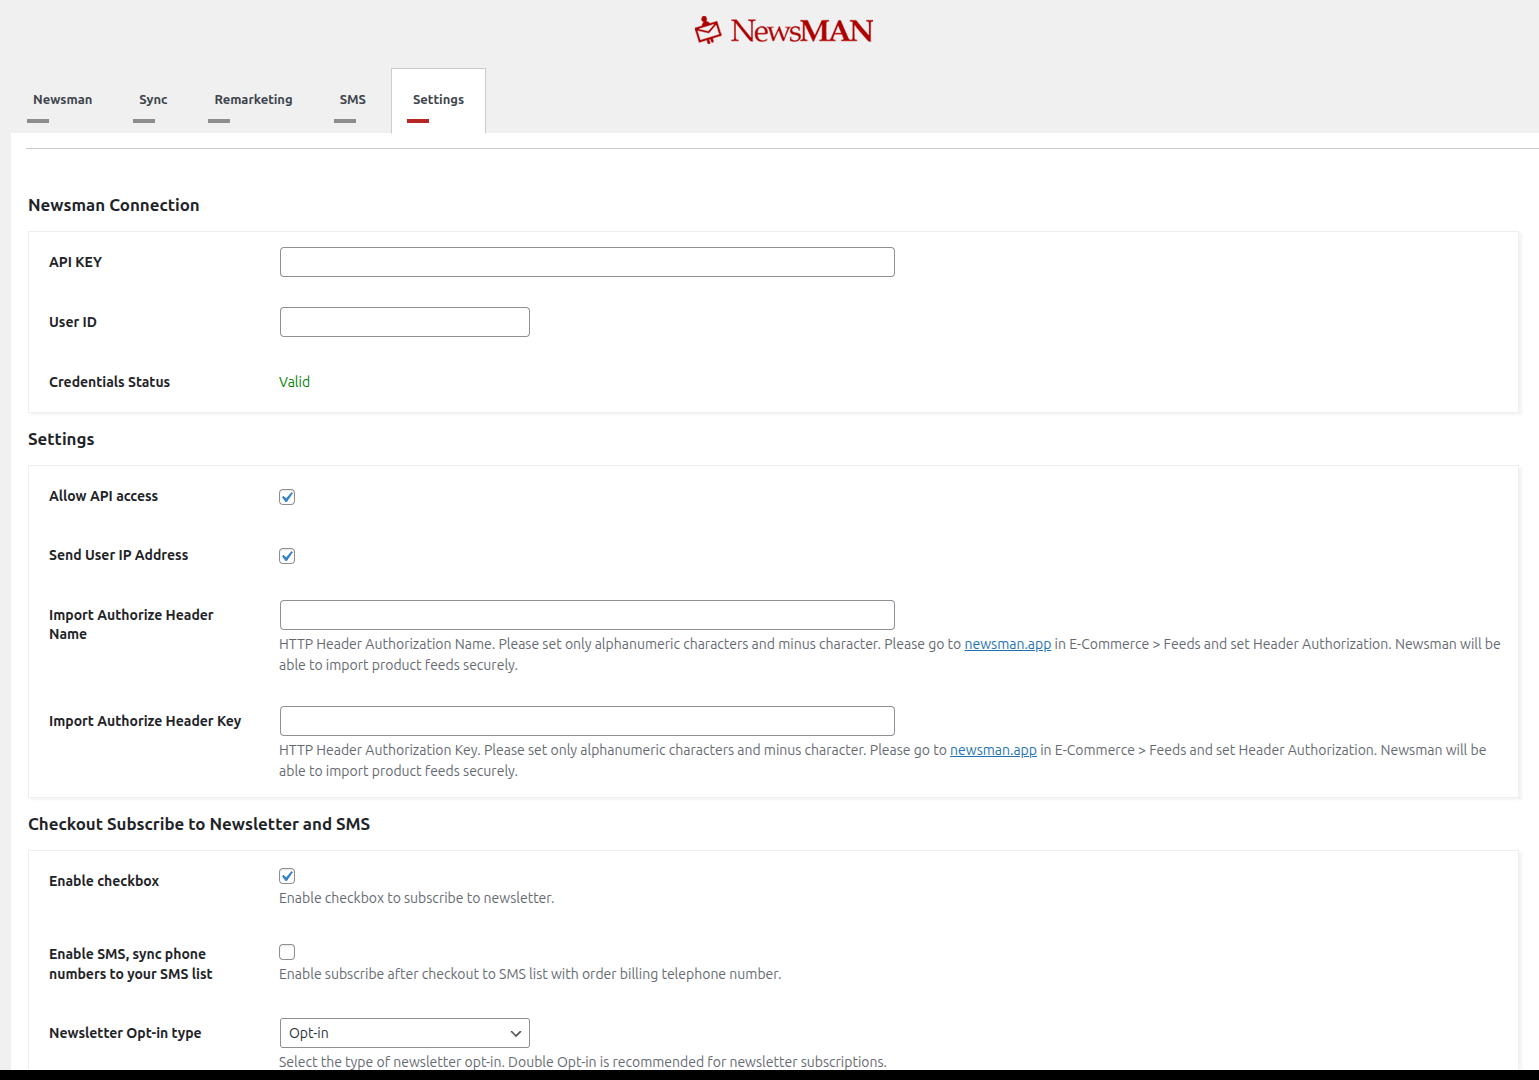
Task: Click the Newsman Connection section heading
Action: point(114,205)
